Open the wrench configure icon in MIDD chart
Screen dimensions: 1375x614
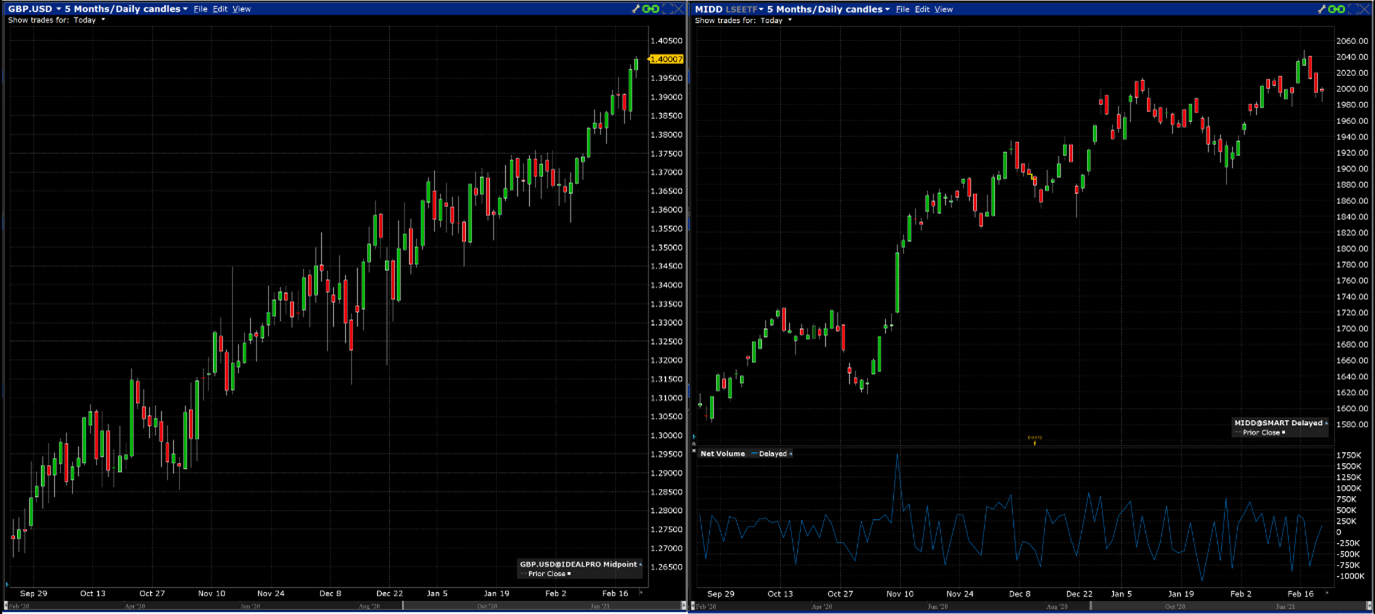click(x=1322, y=9)
